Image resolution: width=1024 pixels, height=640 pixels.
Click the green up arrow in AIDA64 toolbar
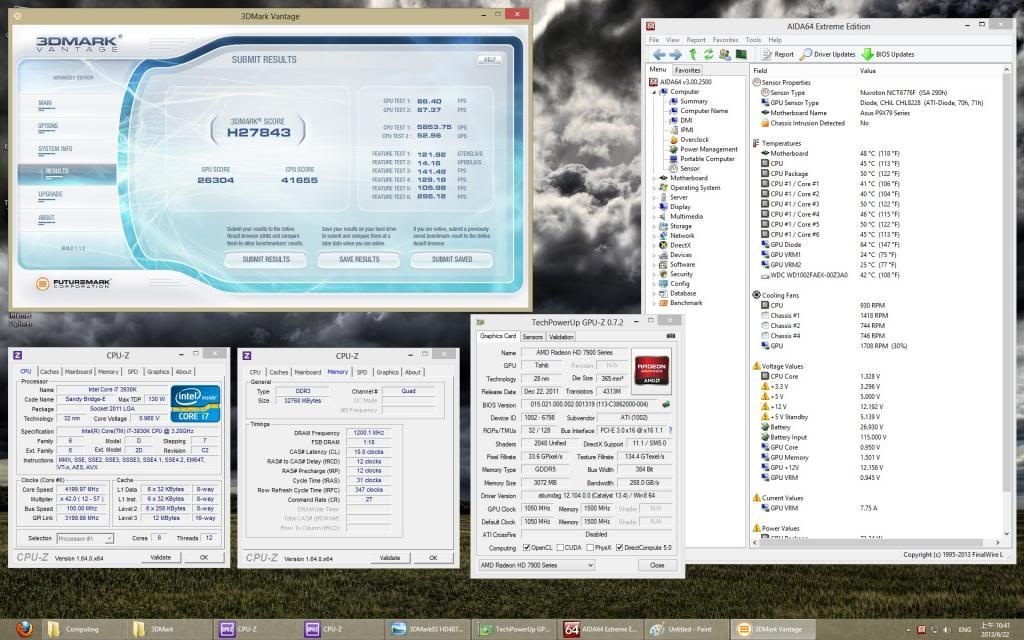pyautogui.click(x=692, y=54)
